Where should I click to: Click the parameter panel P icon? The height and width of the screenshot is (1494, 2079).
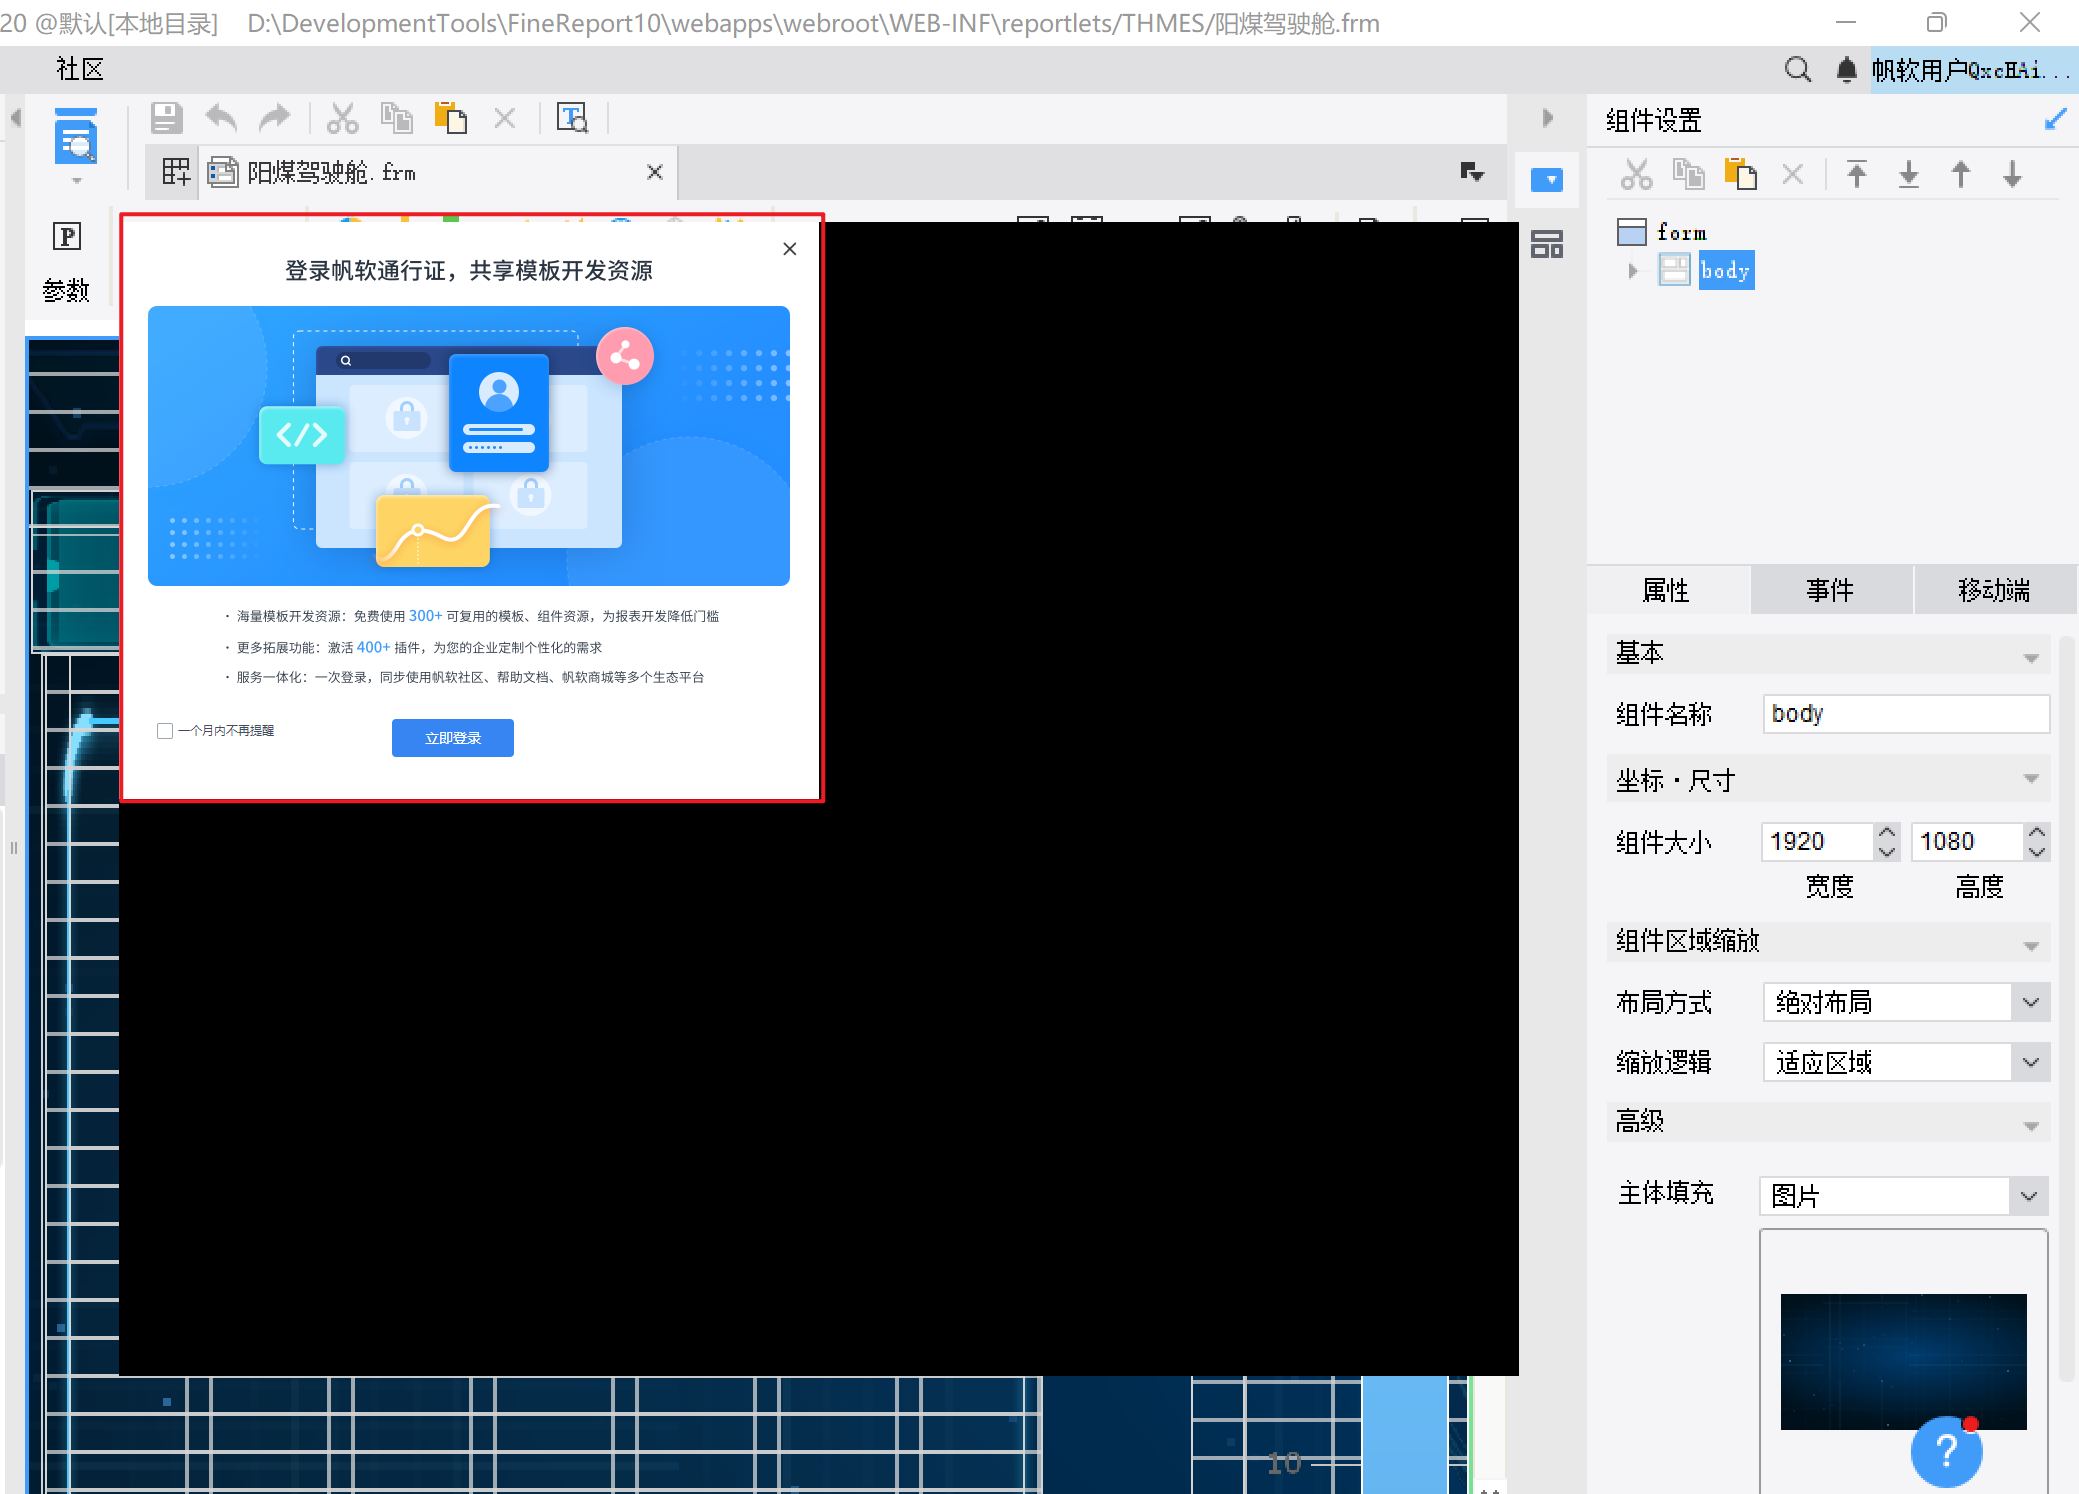(x=66, y=236)
